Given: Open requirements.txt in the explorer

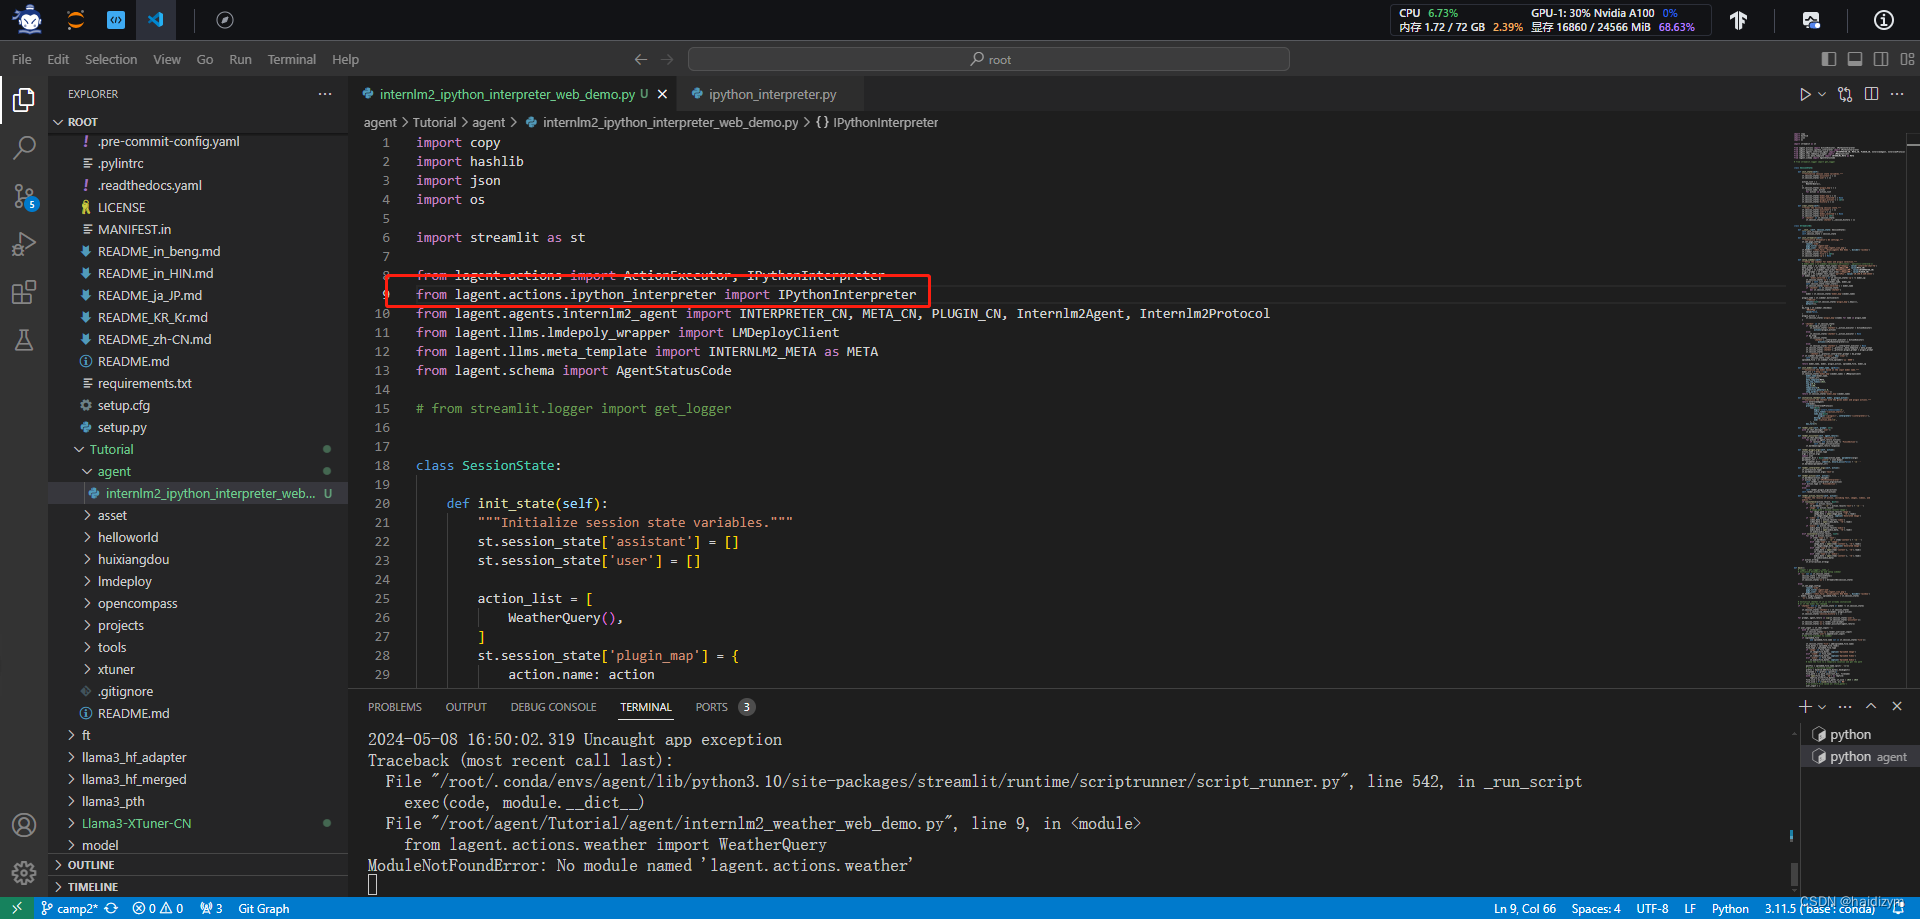Looking at the screenshot, I should [198, 383].
